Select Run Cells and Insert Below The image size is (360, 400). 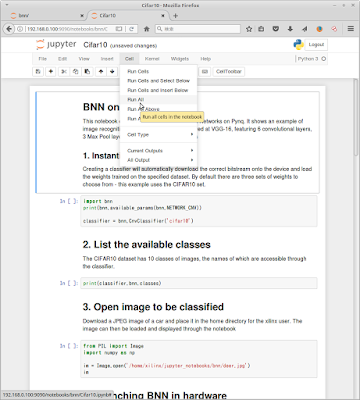[159, 90]
